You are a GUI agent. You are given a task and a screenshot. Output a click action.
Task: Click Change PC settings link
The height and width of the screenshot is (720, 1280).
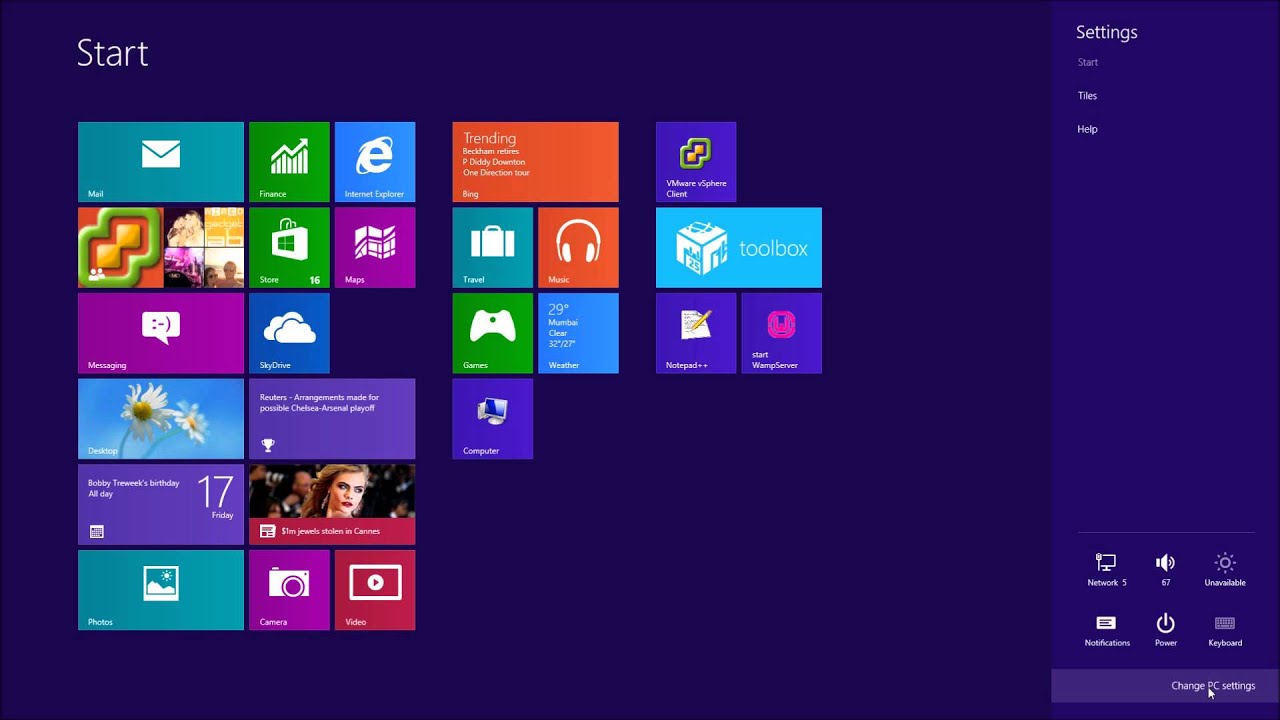1213,686
